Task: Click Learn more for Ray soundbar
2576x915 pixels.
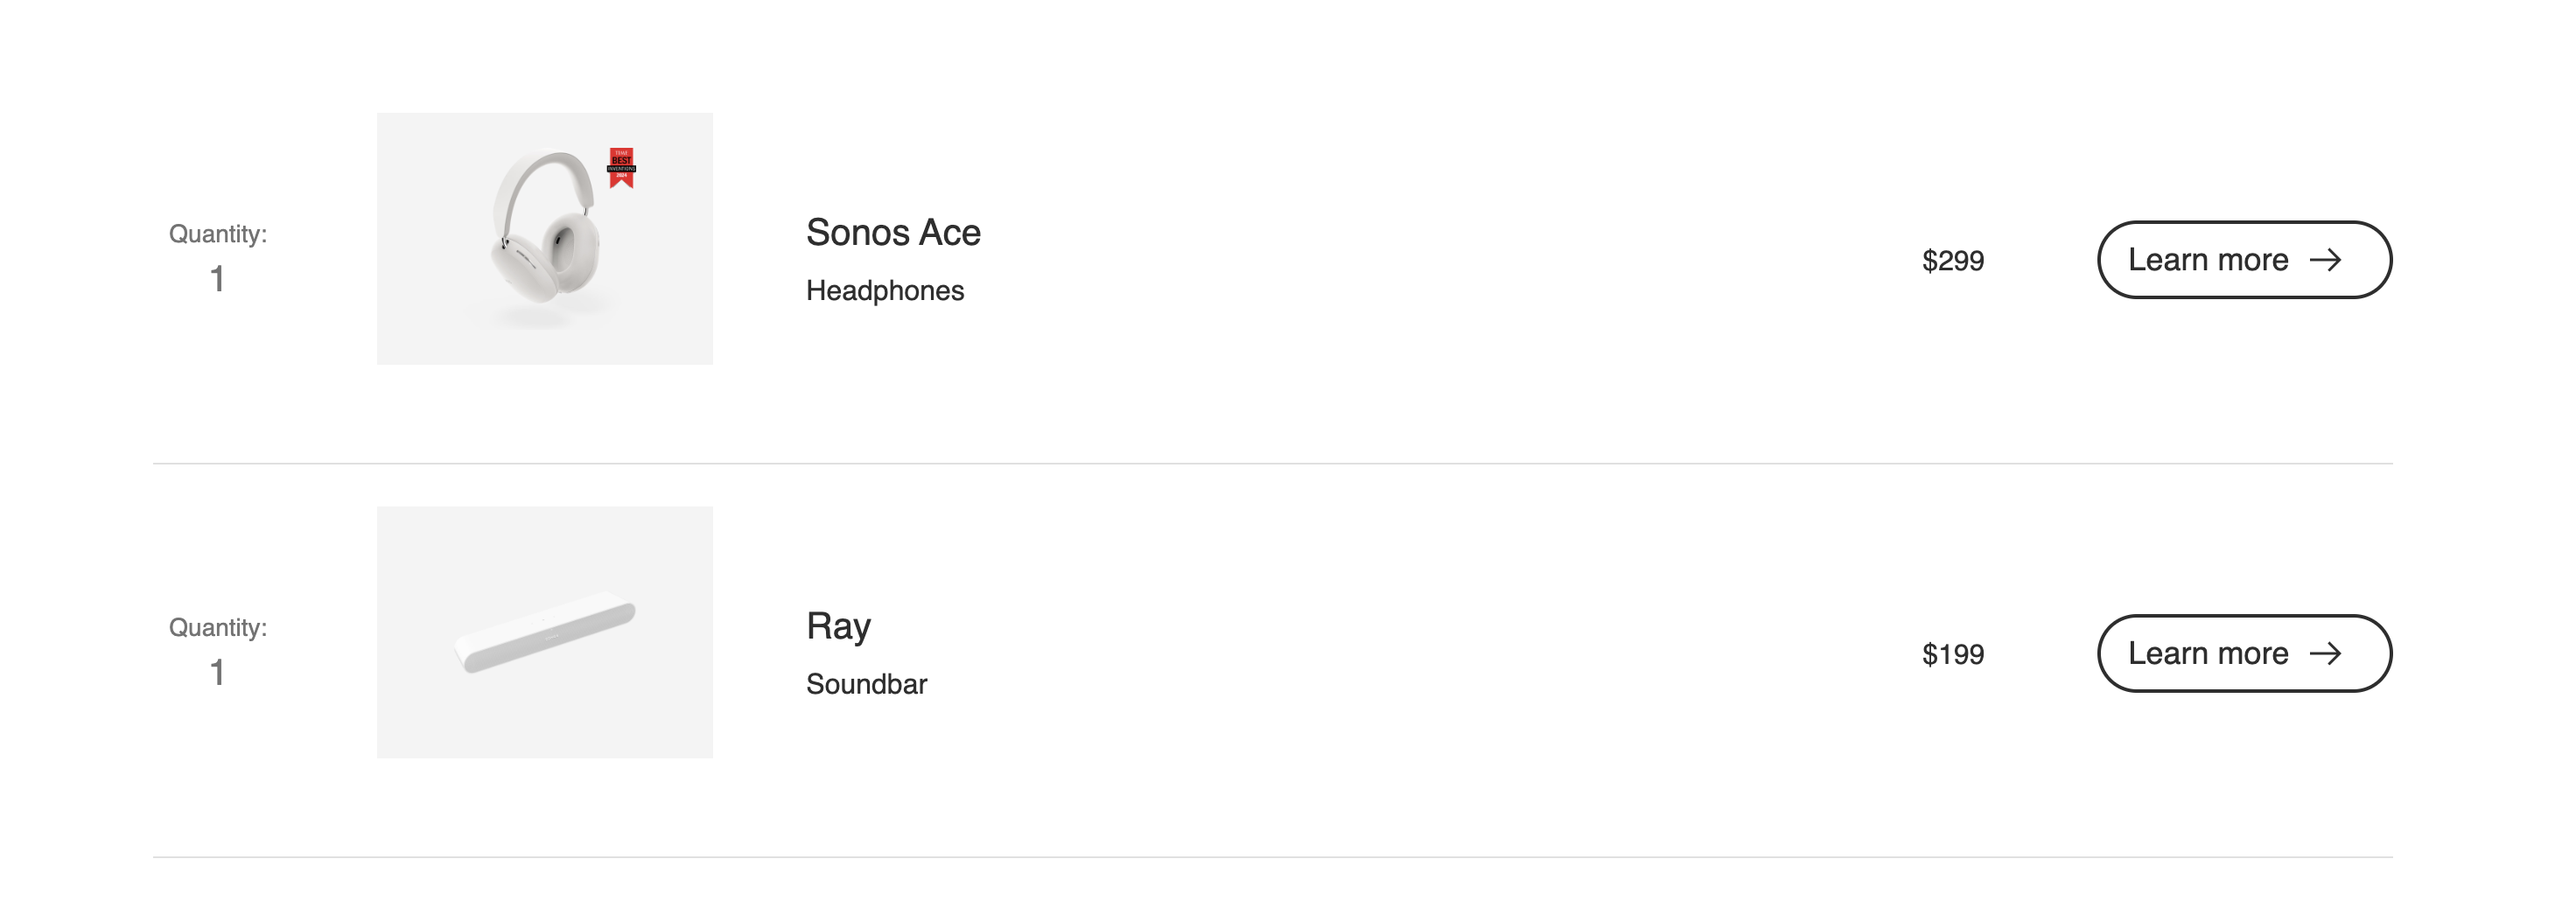Action: coord(2244,654)
